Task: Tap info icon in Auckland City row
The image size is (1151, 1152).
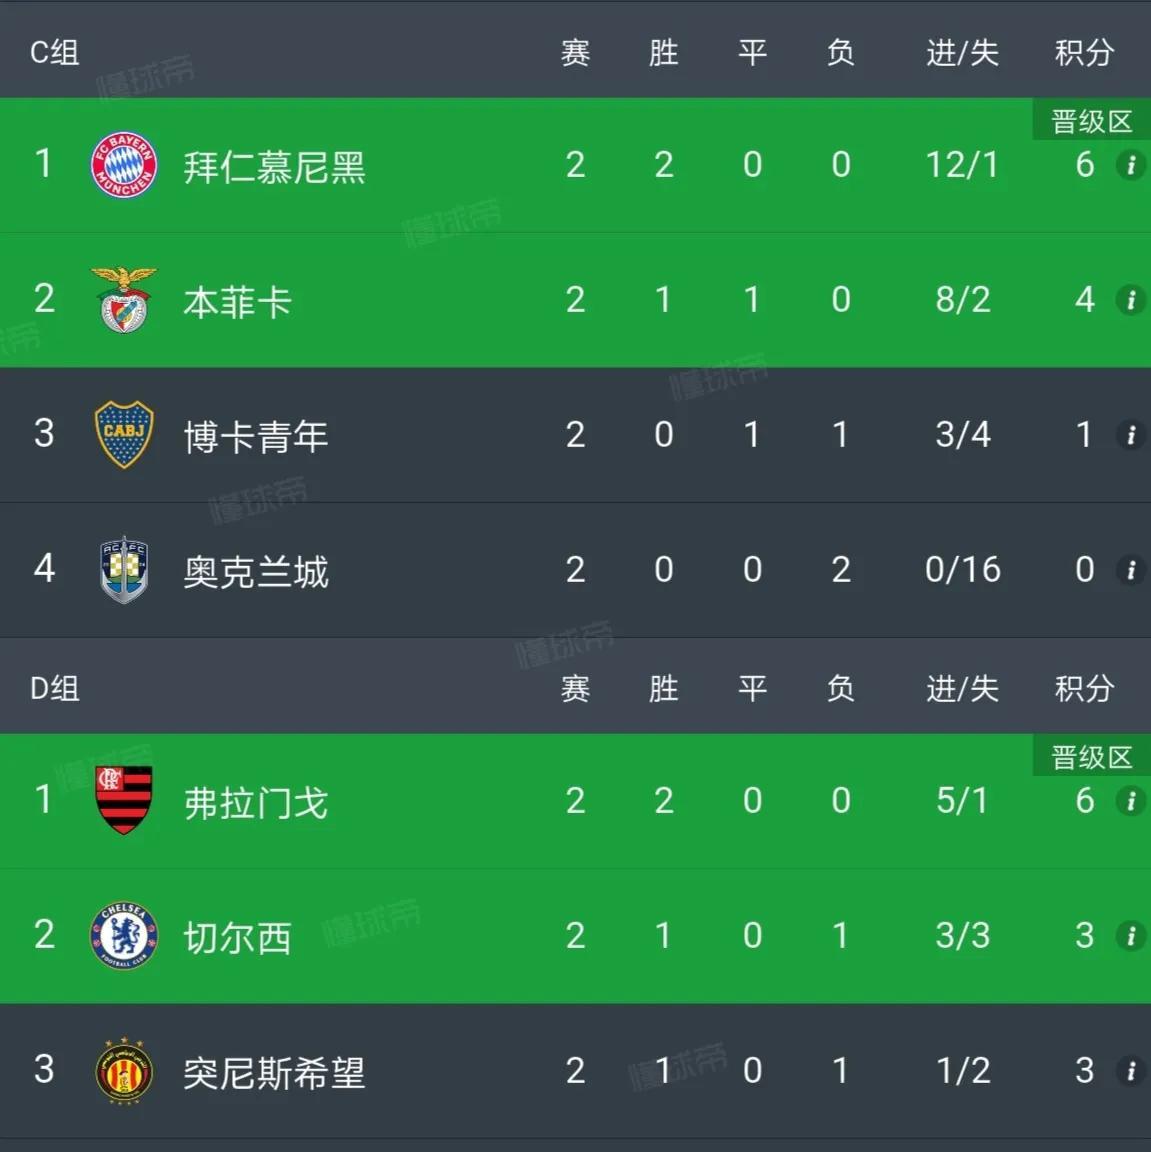Action: point(1131,570)
